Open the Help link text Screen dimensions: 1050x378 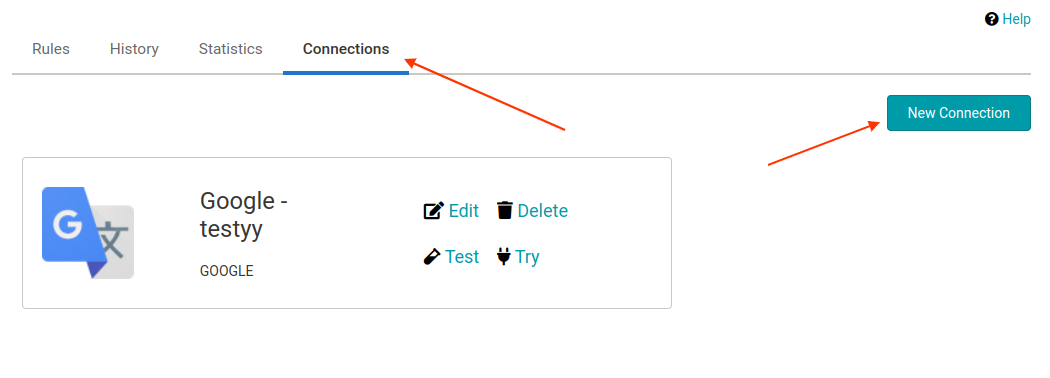(x=1017, y=19)
